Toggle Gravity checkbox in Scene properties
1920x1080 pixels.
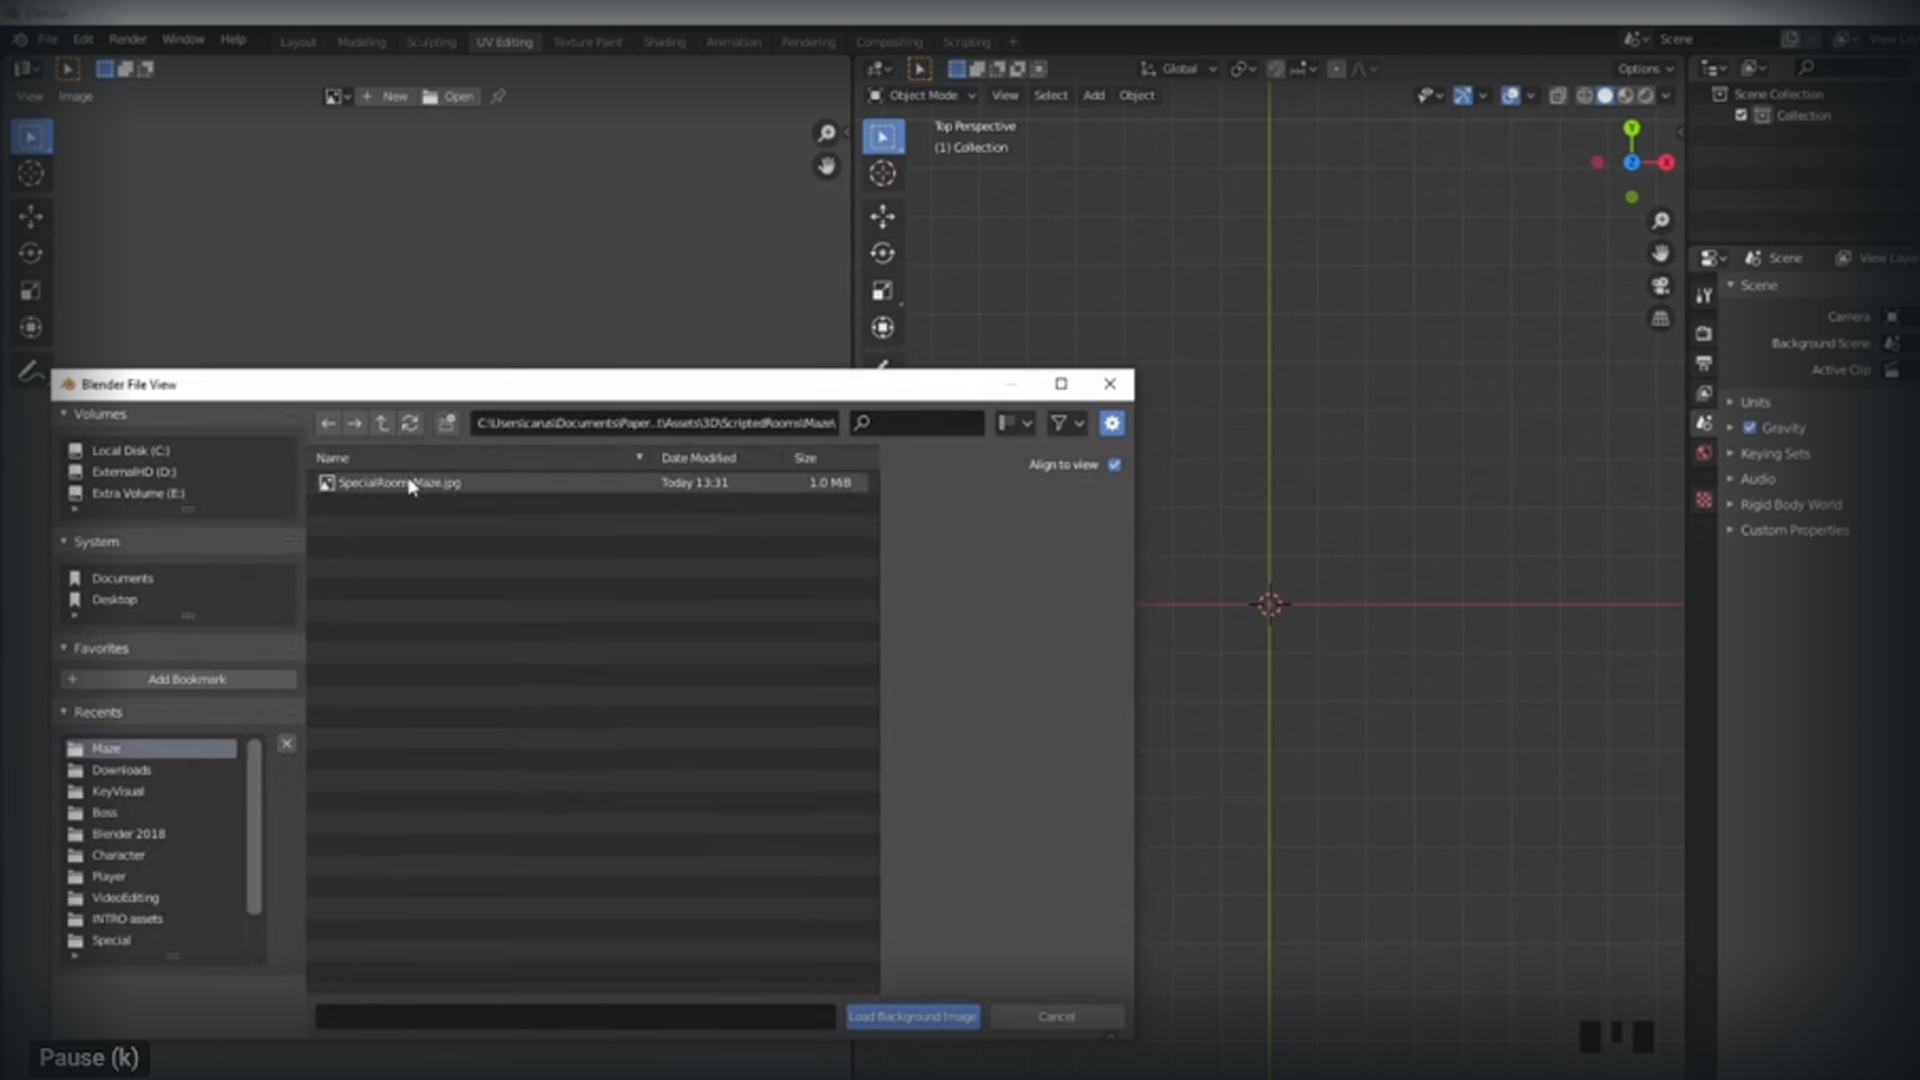(x=1750, y=428)
